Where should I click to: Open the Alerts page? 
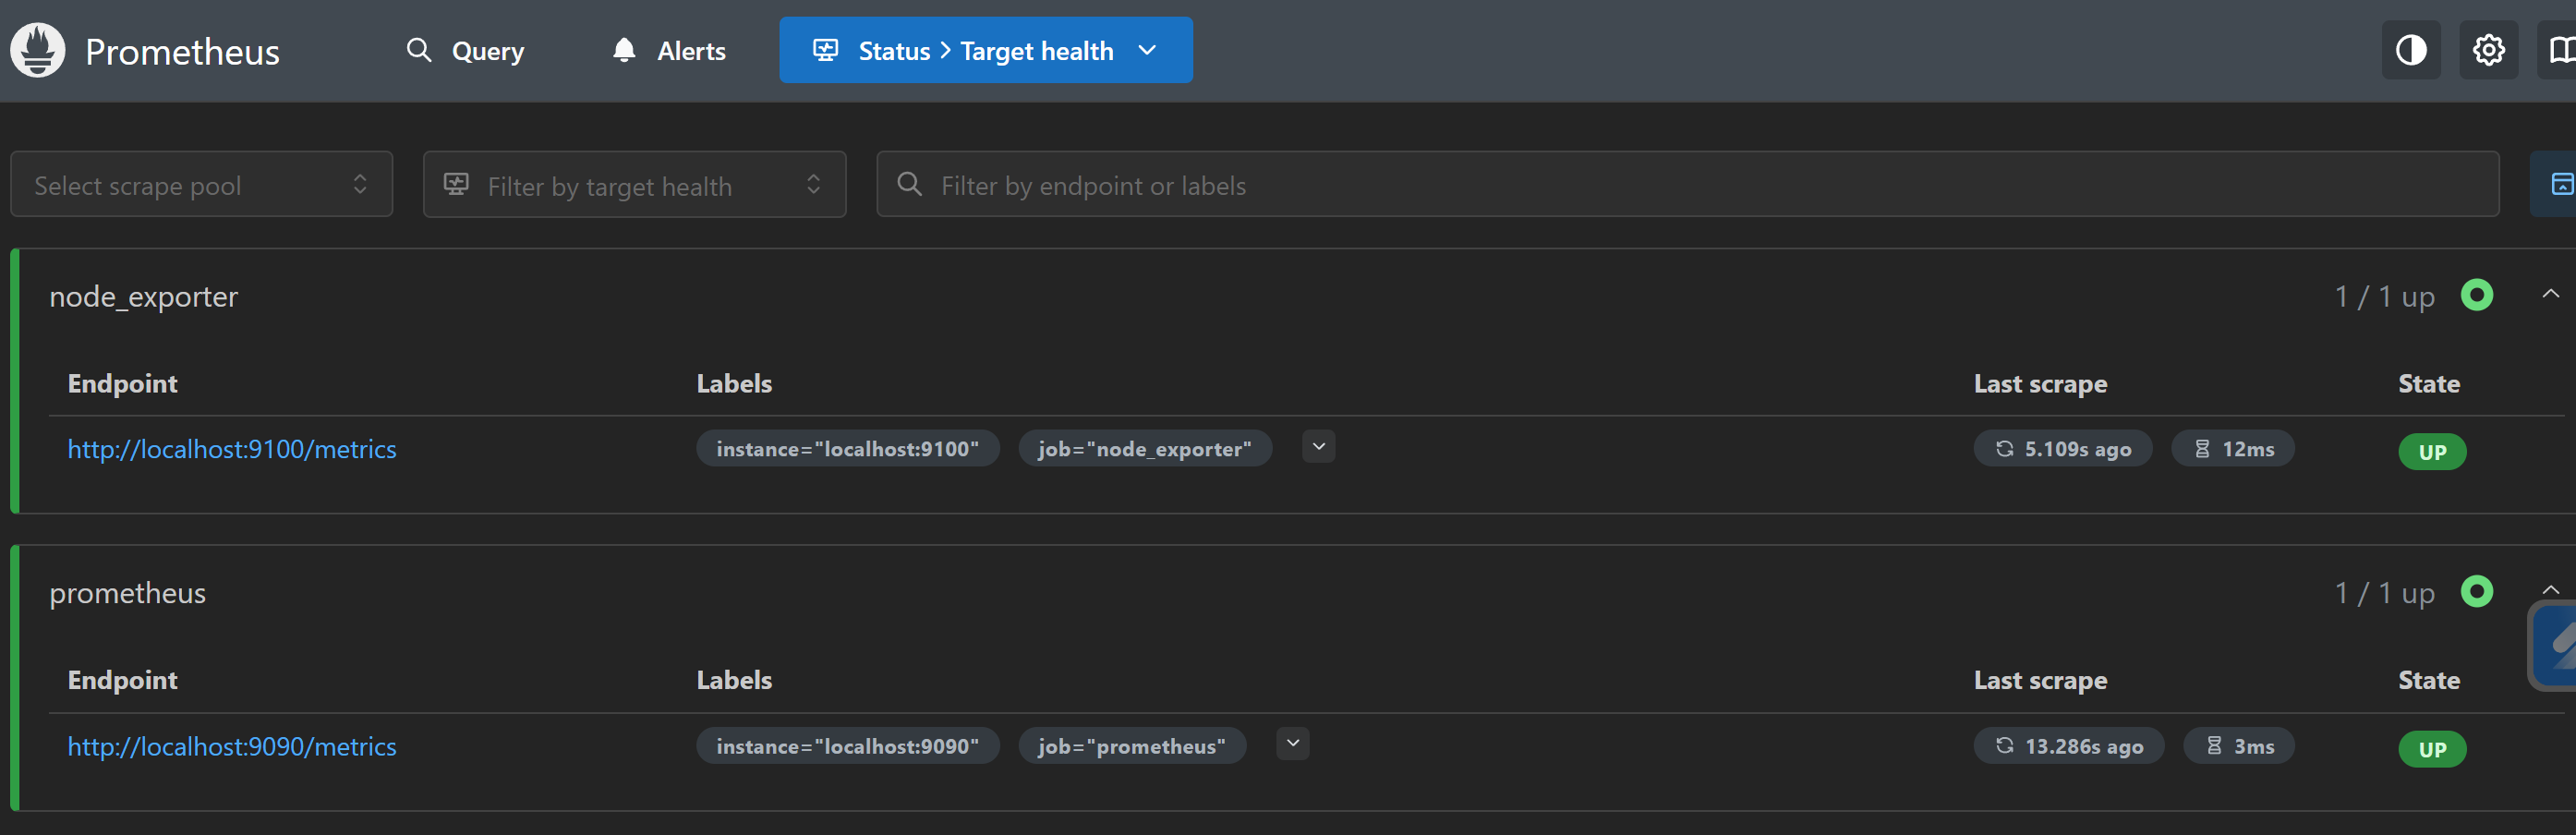point(669,50)
